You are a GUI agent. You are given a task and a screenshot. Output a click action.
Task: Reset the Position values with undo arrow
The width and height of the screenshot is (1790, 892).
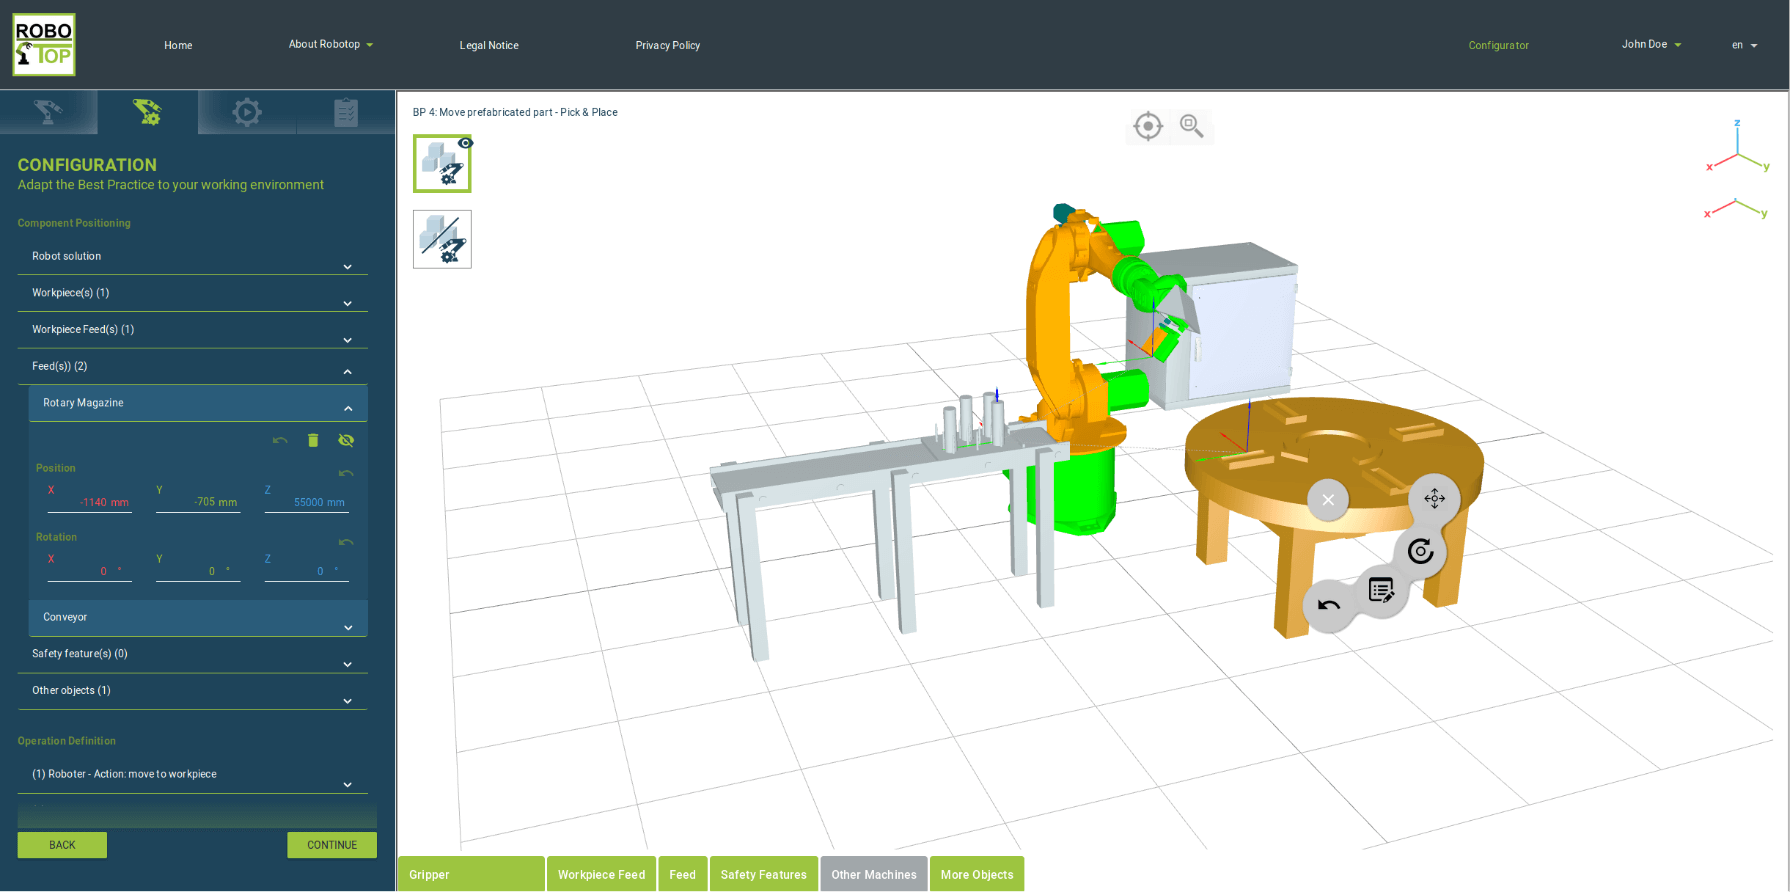(346, 473)
